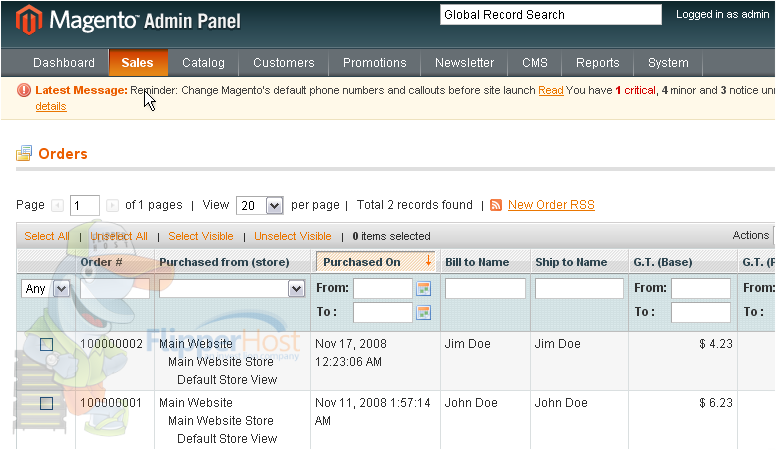Check the box for order 100000001
This screenshot has width=776, height=450.
pyautogui.click(x=47, y=403)
